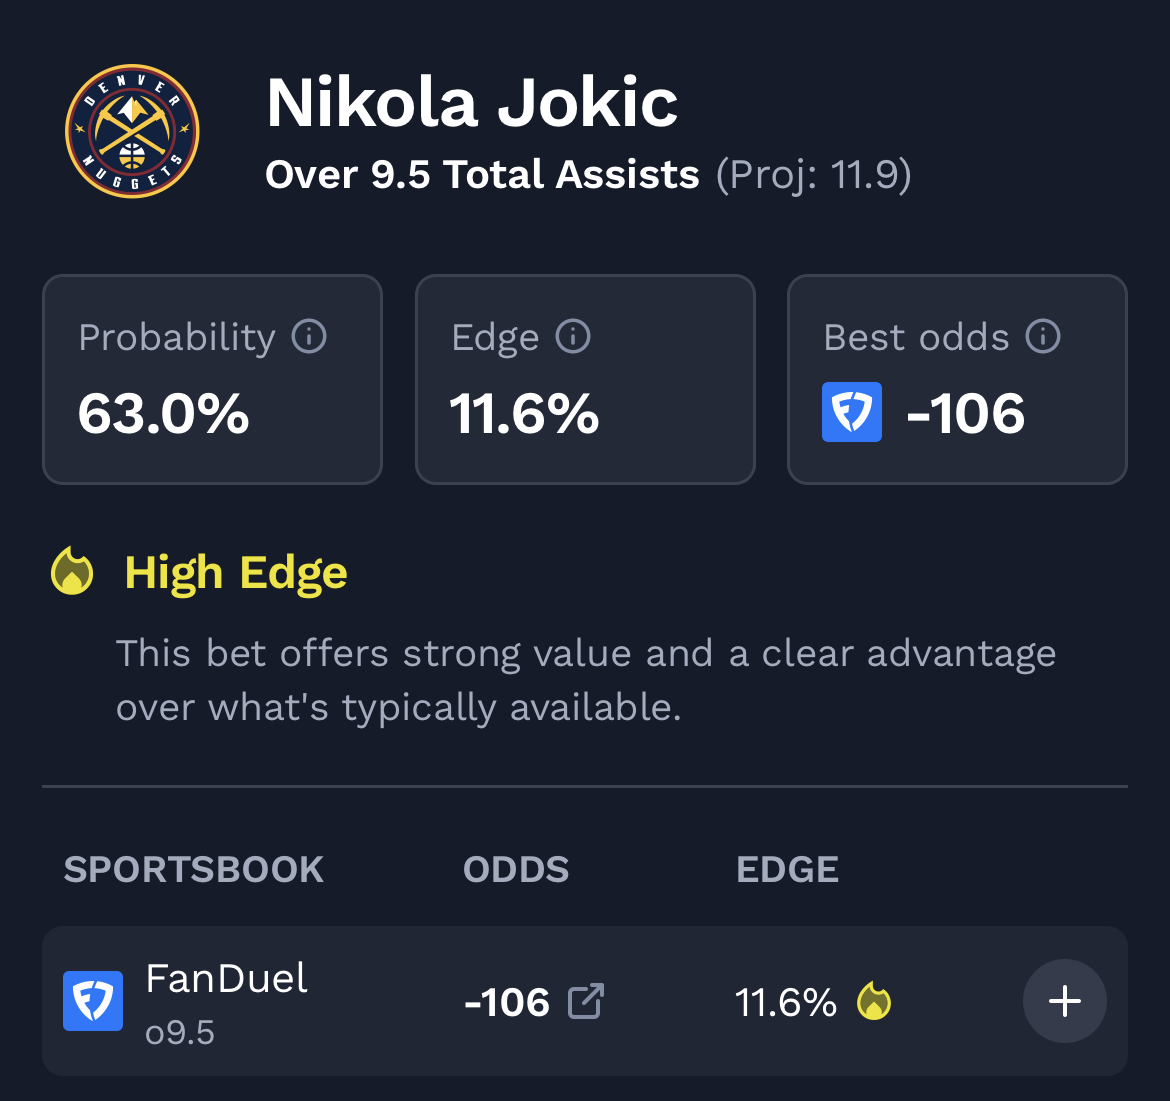The height and width of the screenshot is (1101, 1170).
Task: Click the Edge info icon
Action: pos(573,337)
